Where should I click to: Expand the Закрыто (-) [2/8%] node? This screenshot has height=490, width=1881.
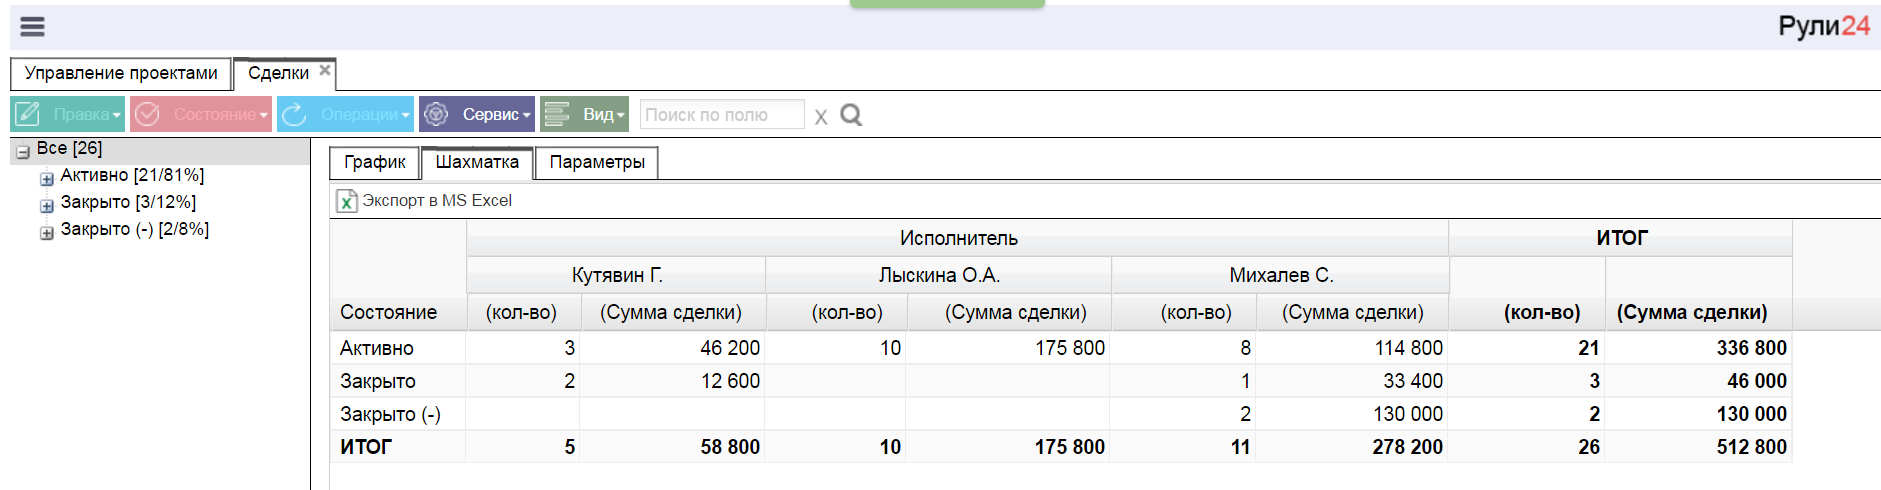pyautogui.click(x=46, y=233)
